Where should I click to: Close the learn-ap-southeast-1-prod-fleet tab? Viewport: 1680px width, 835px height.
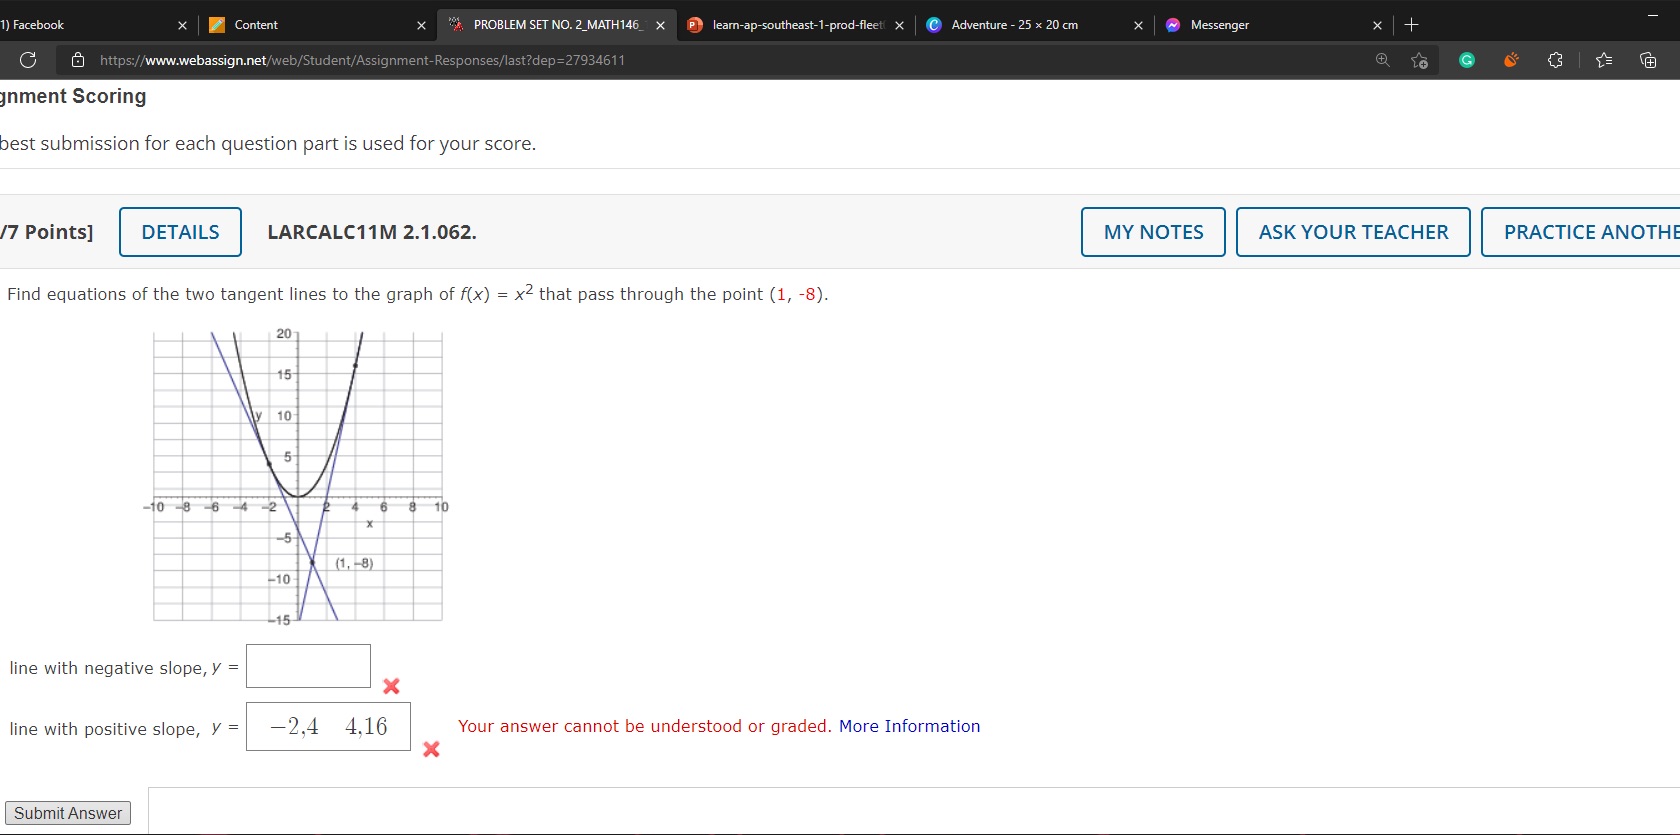pyautogui.click(x=899, y=25)
